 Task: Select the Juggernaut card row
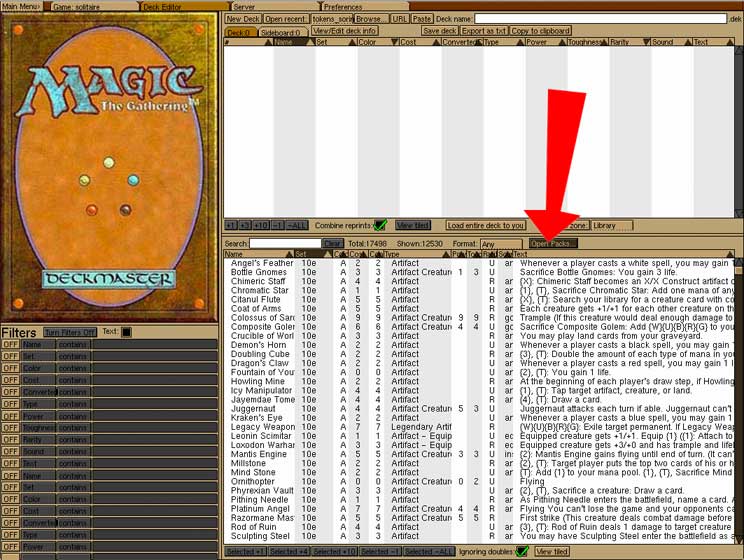(479, 409)
